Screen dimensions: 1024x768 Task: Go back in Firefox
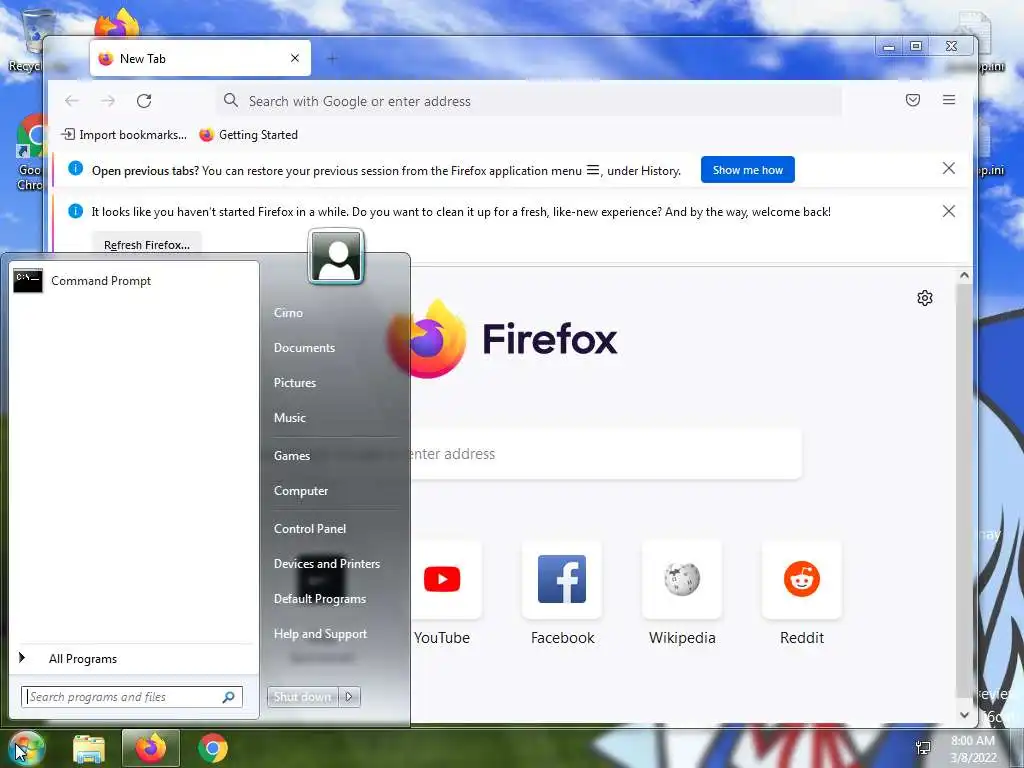pos(72,101)
